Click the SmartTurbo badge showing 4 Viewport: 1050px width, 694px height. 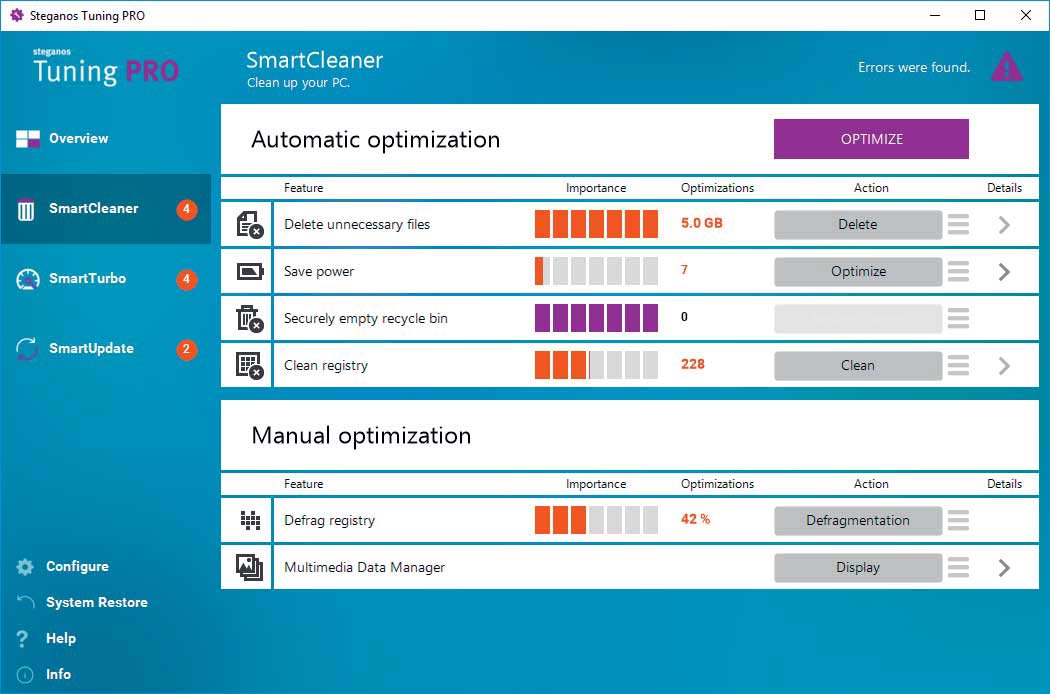pos(187,279)
